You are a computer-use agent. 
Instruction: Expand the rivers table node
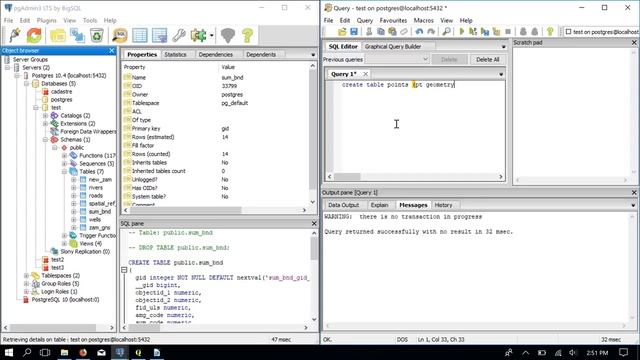pyautogui.click(x=73, y=188)
